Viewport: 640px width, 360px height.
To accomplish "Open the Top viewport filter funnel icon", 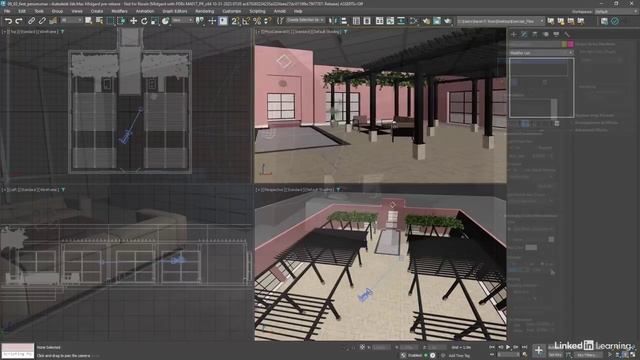I will tap(62, 31).
